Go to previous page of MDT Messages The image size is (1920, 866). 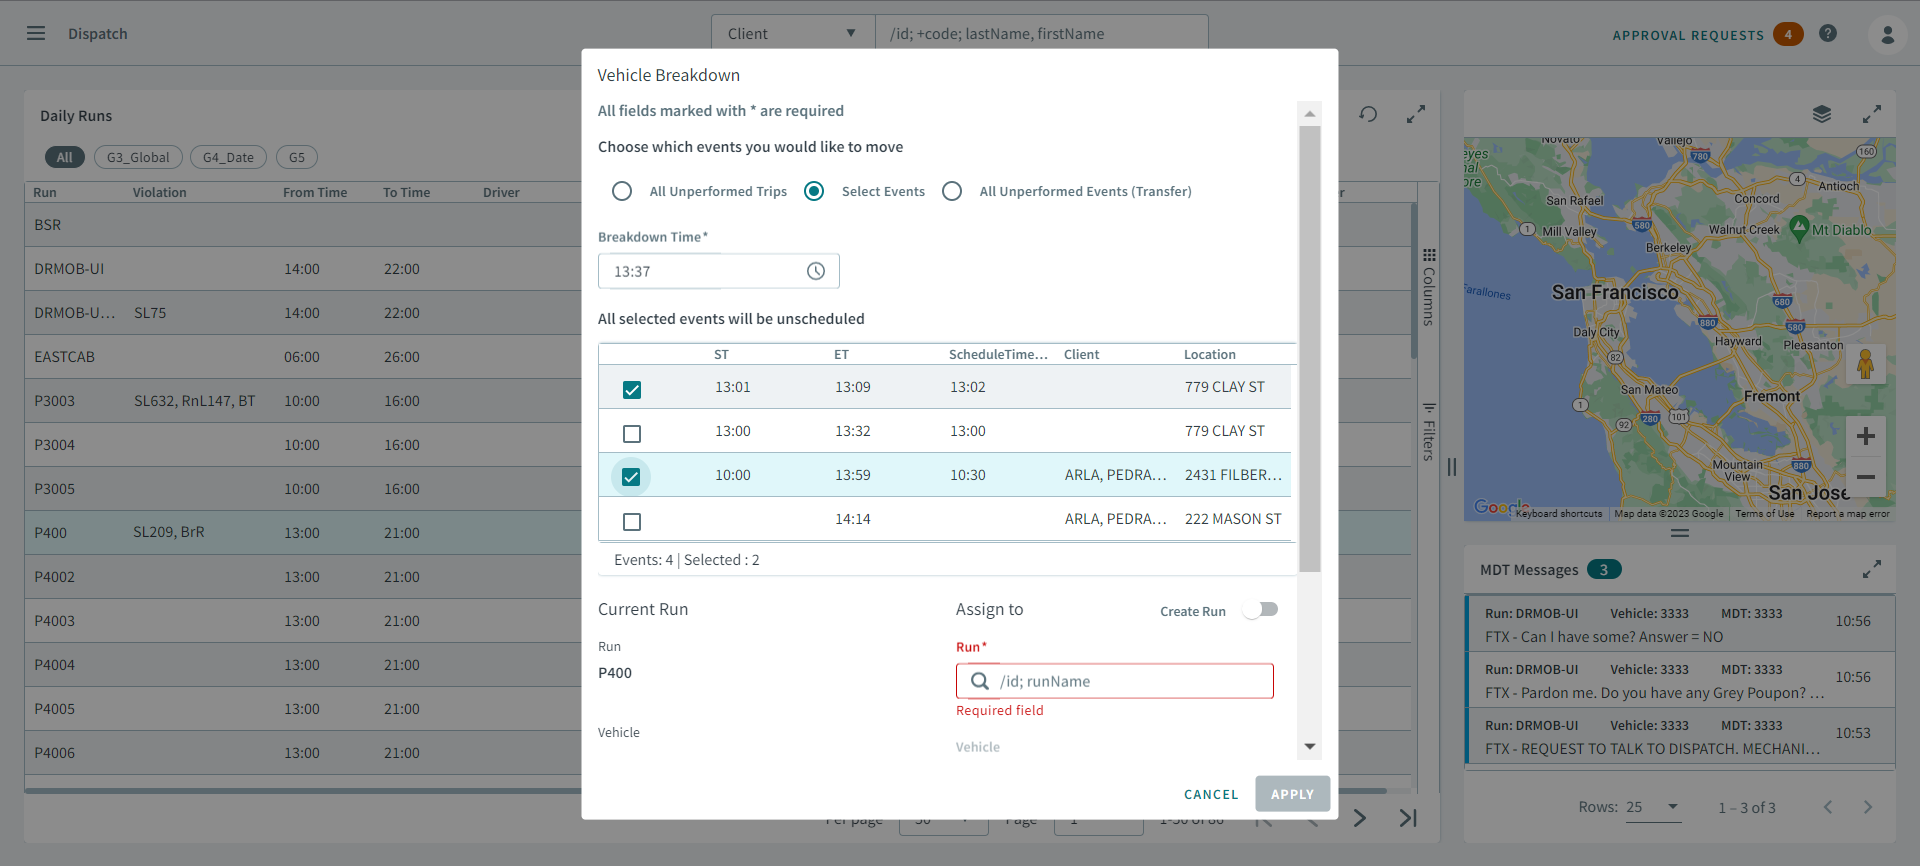click(x=1828, y=807)
